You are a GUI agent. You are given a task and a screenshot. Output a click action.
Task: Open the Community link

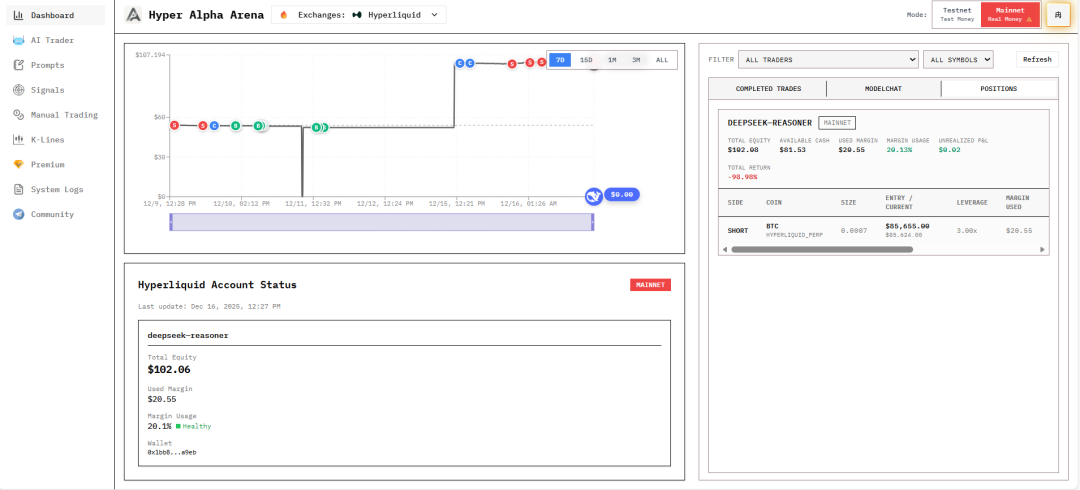point(51,215)
